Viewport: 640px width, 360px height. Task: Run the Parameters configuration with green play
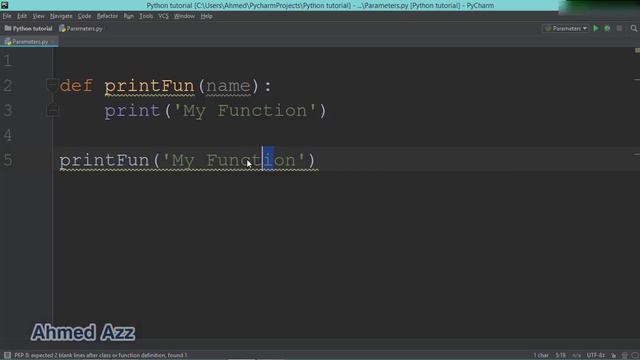coord(596,28)
